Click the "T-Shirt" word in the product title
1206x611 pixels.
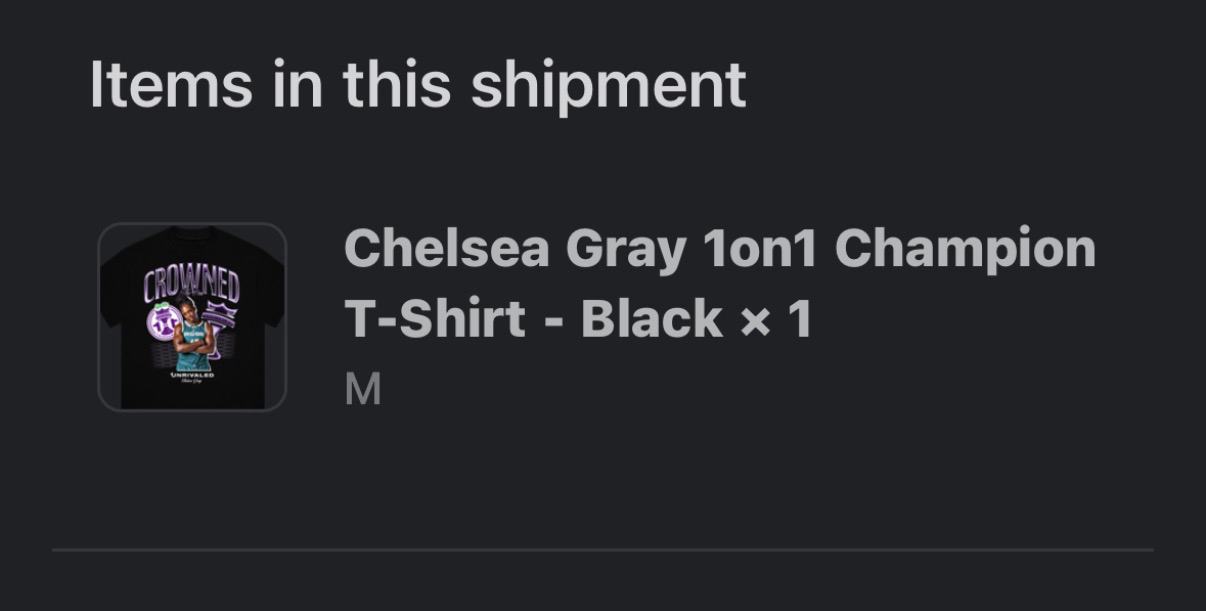point(435,319)
